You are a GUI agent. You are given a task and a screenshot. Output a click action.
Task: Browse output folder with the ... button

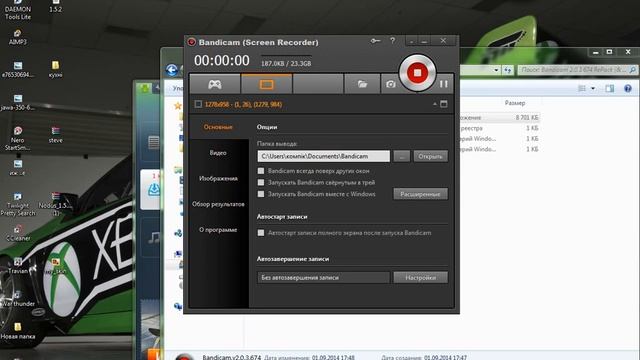tap(402, 156)
